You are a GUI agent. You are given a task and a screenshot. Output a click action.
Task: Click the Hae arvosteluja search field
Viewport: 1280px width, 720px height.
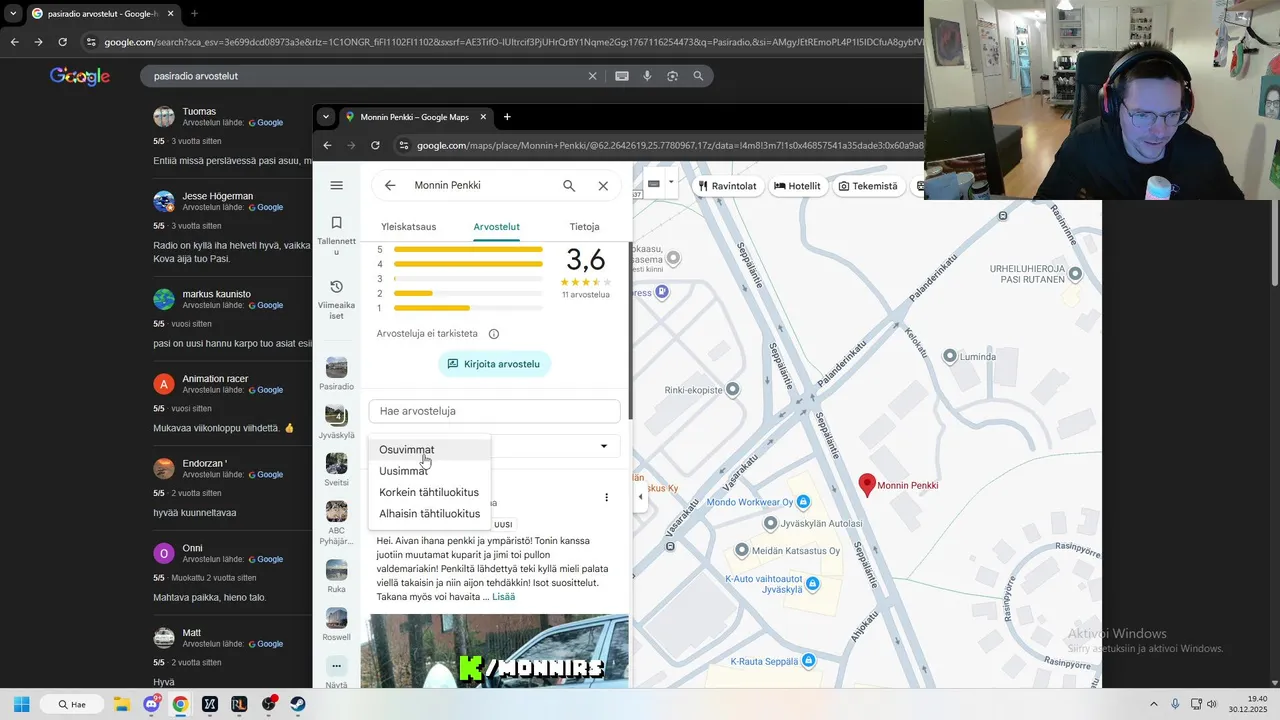494,411
